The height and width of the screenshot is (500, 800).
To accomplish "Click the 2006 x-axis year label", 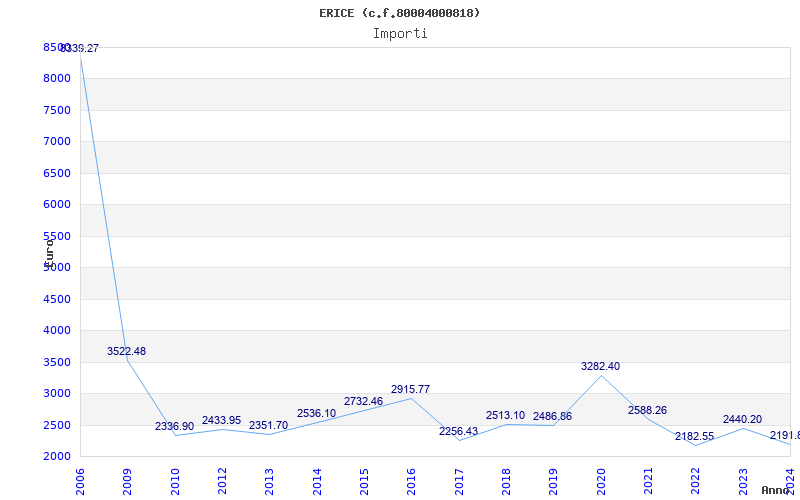I will (x=80, y=481).
